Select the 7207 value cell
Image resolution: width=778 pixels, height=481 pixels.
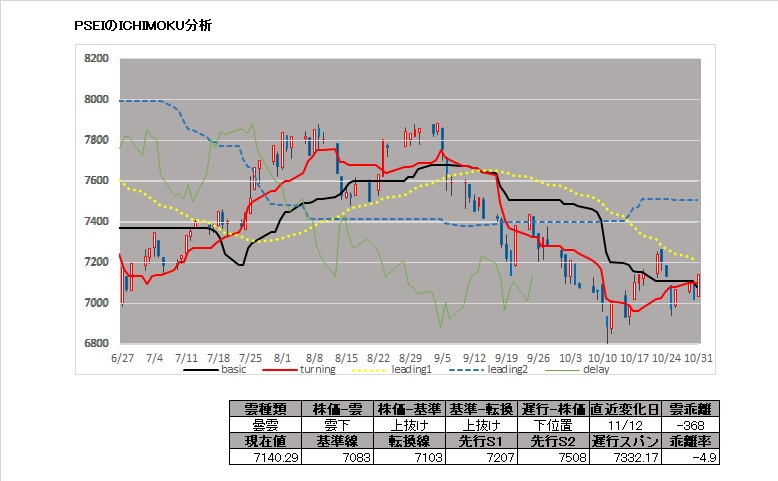[481, 457]
